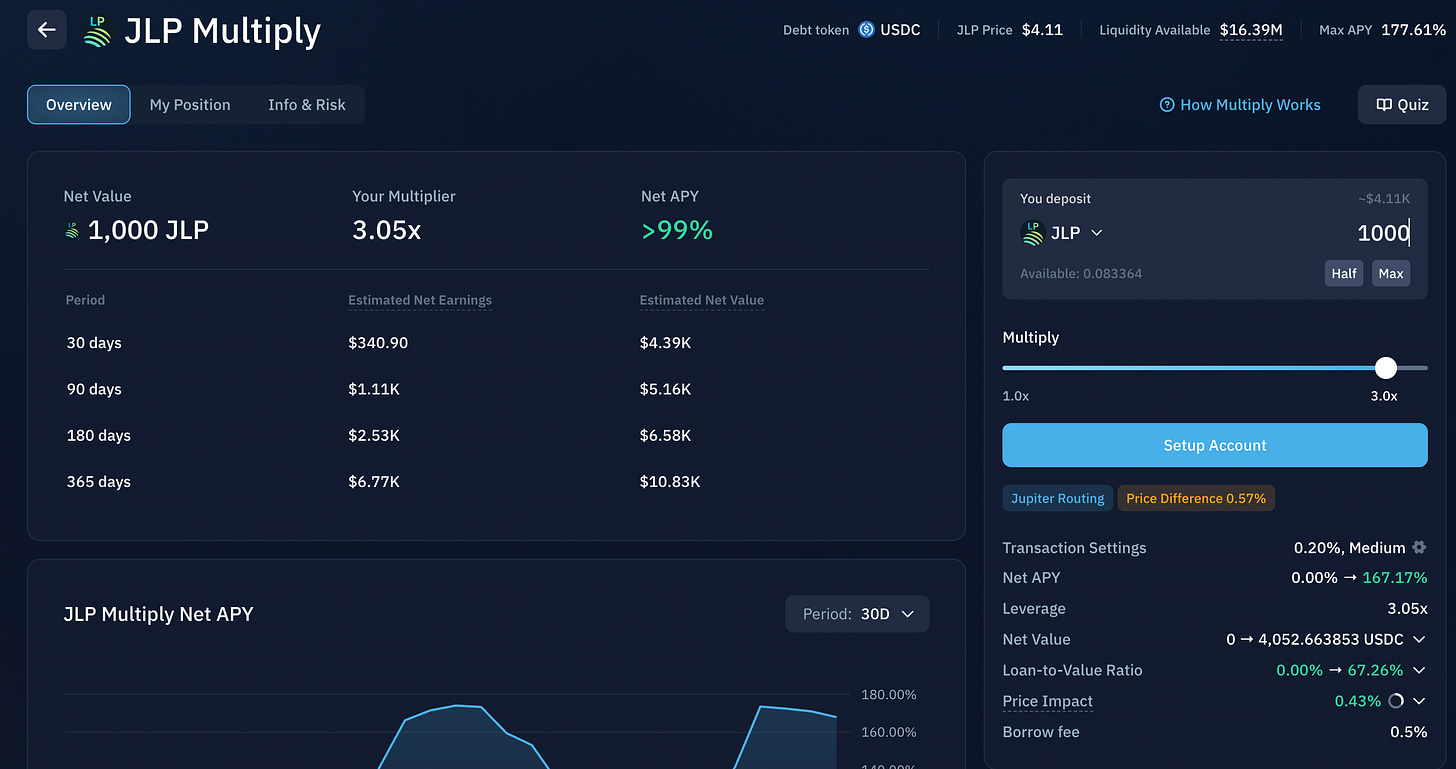Click the Setup Account button
This screenshot has height=769, width=1456.
point(1215,445)
